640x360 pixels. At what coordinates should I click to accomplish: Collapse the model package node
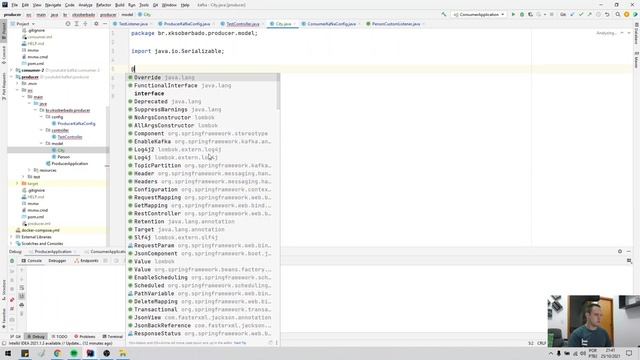click(x=41, y=143)
